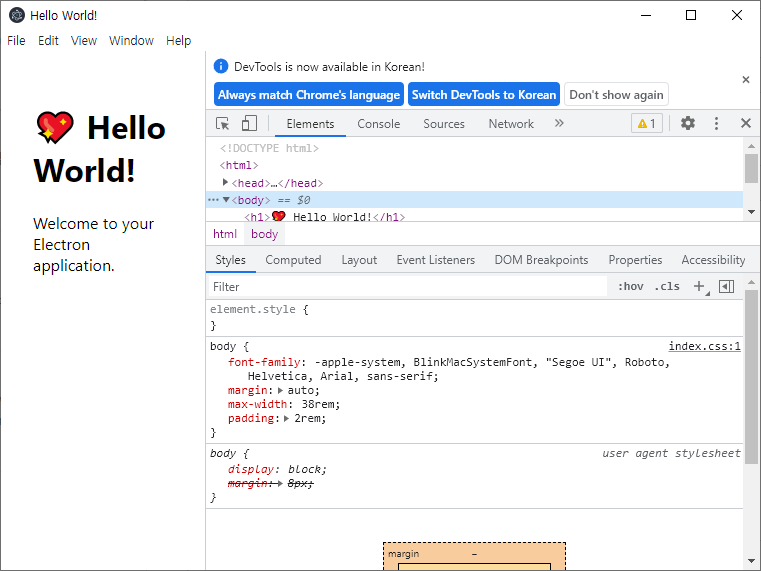Click the max-width value 38rem

coord(317,404)
